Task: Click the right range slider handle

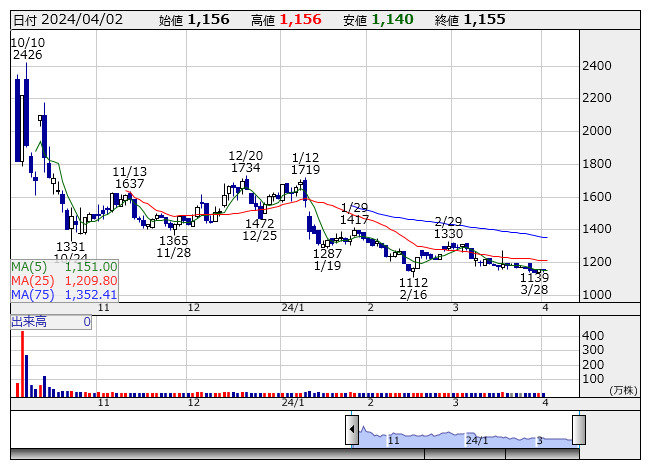Action: 578,430
